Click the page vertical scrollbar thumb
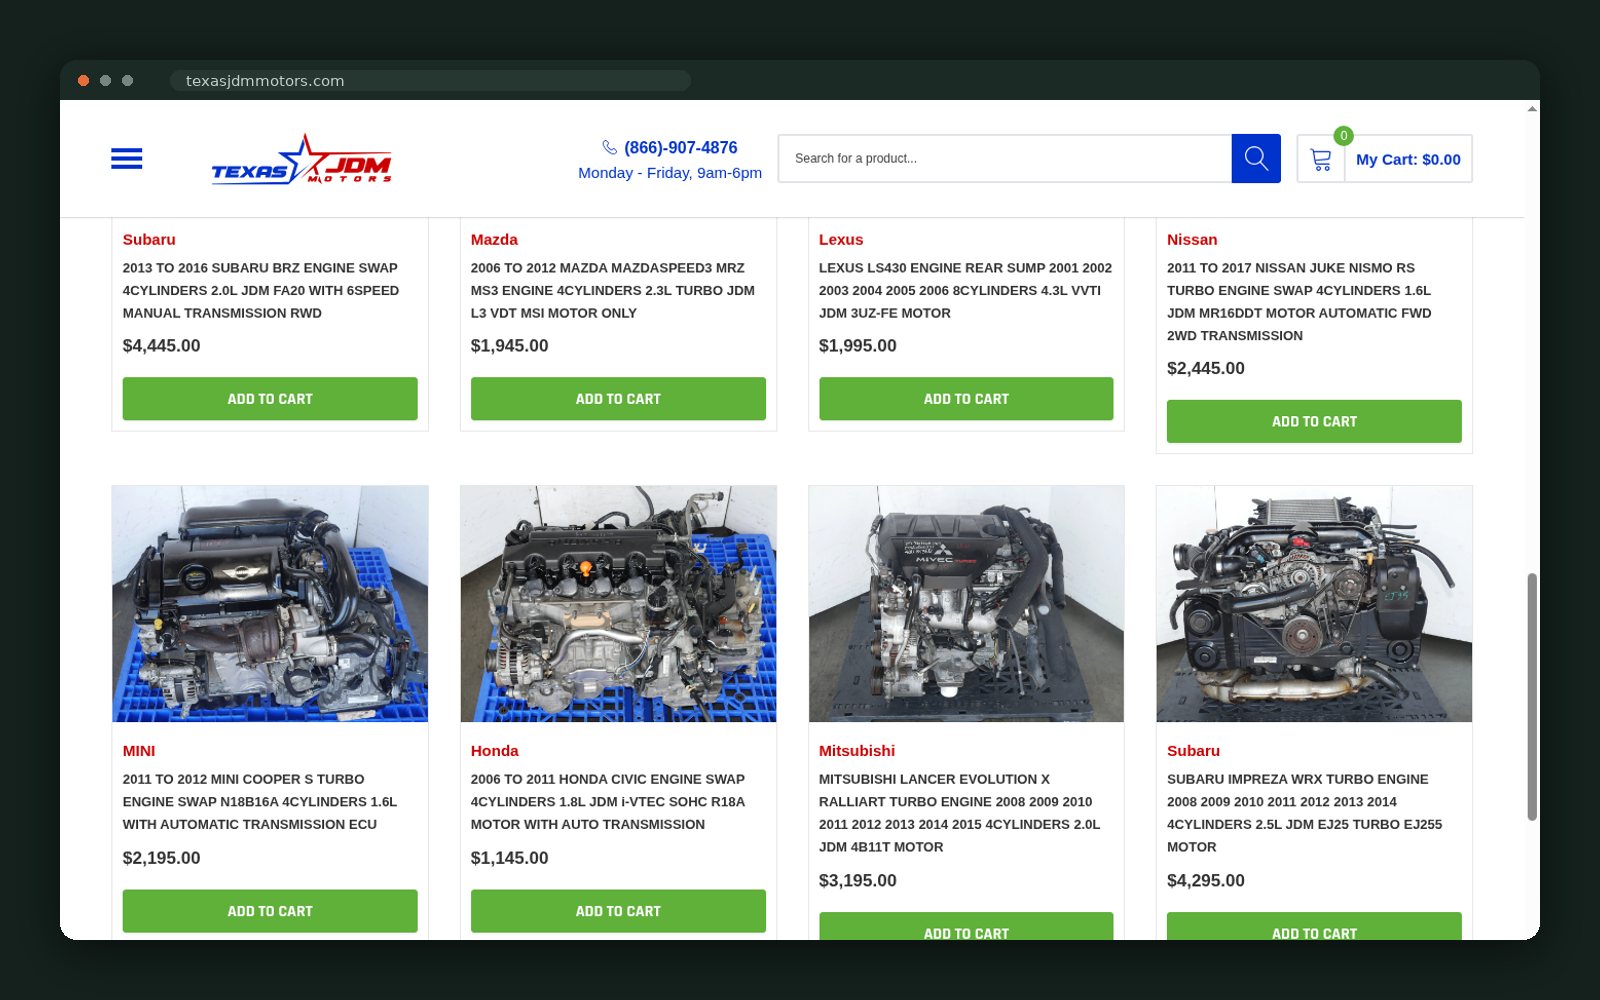 click(x=1531, y=697)
